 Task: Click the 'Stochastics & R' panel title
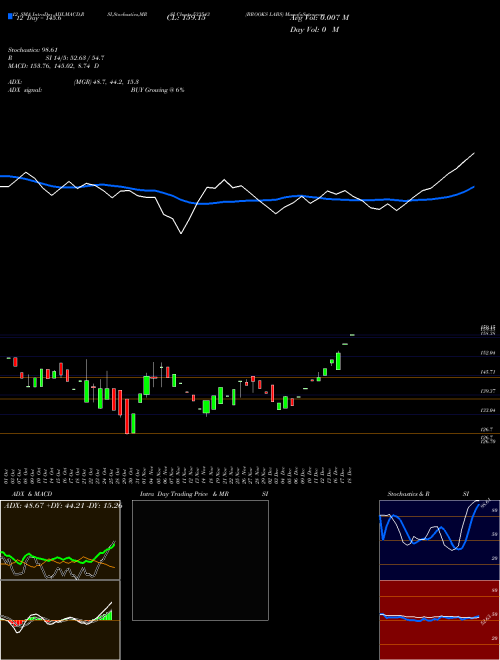pyautogui.click(x=409, y=494)
